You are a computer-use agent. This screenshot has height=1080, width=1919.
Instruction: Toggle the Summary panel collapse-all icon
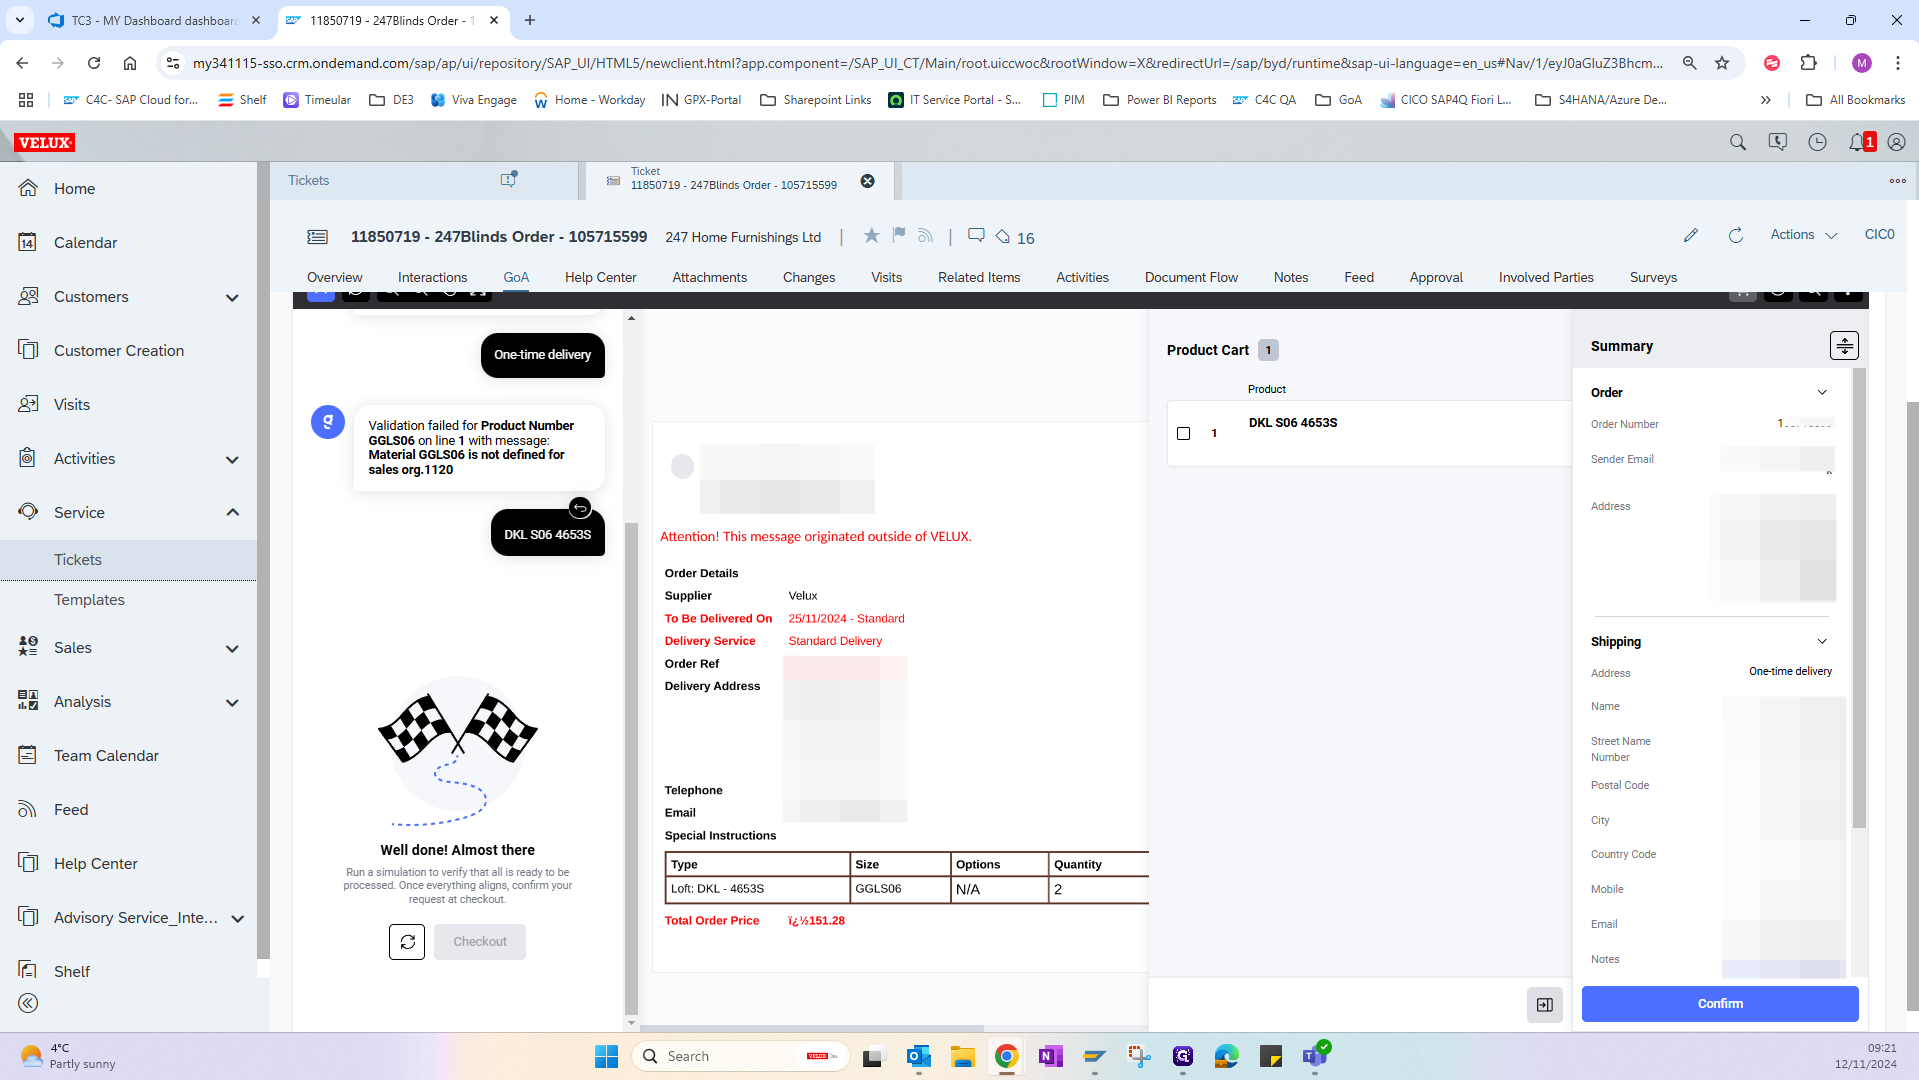pyautogui.click(x=1844, y=346)
